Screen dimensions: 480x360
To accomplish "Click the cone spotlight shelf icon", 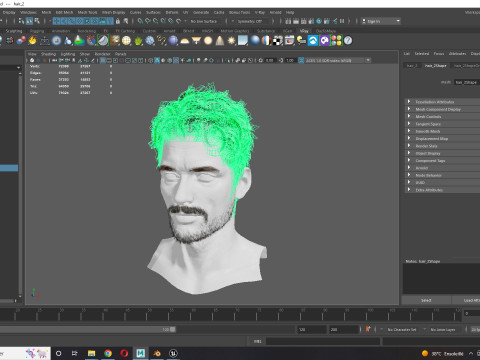I will [220, 41].
